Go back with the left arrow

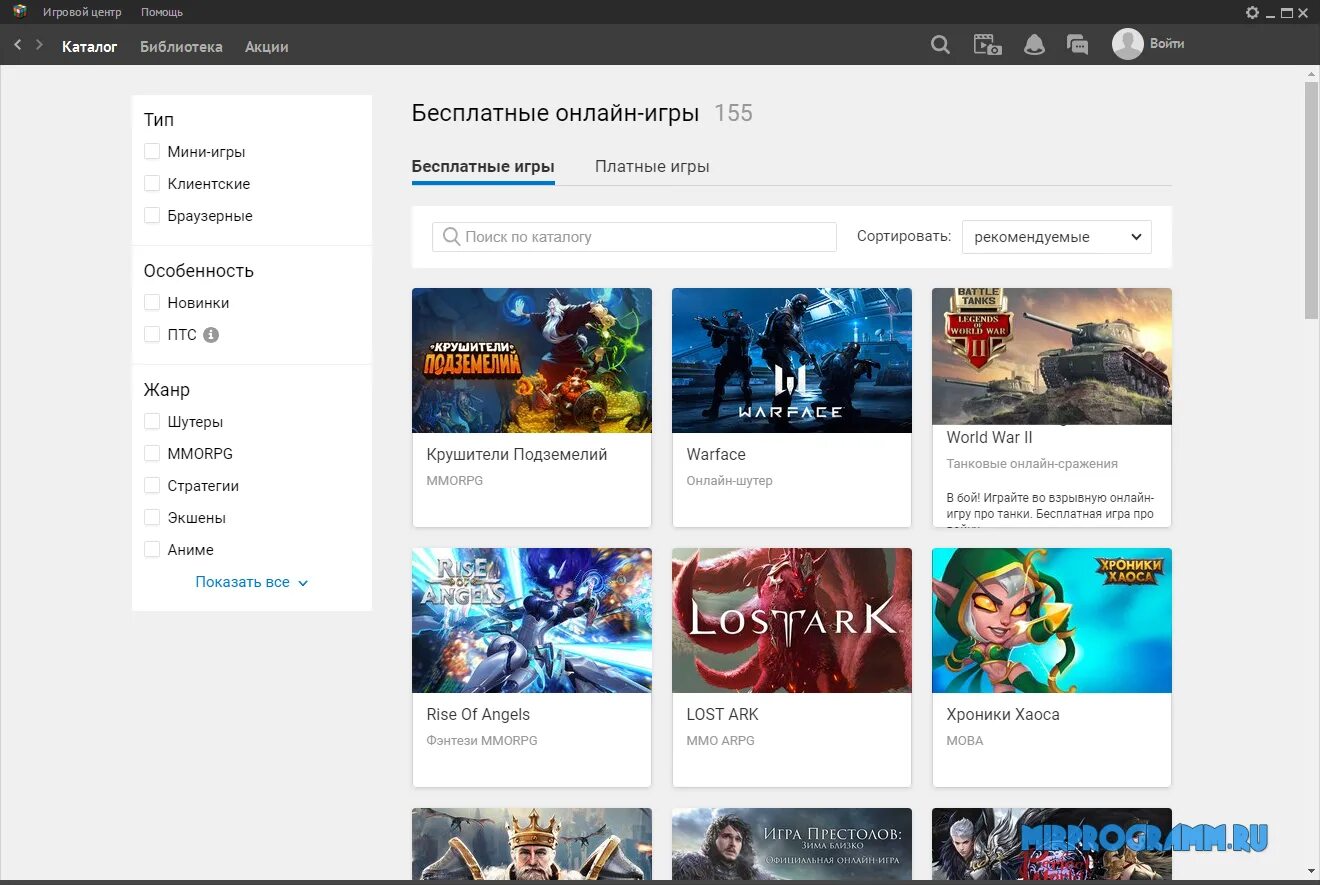point(18,45)
